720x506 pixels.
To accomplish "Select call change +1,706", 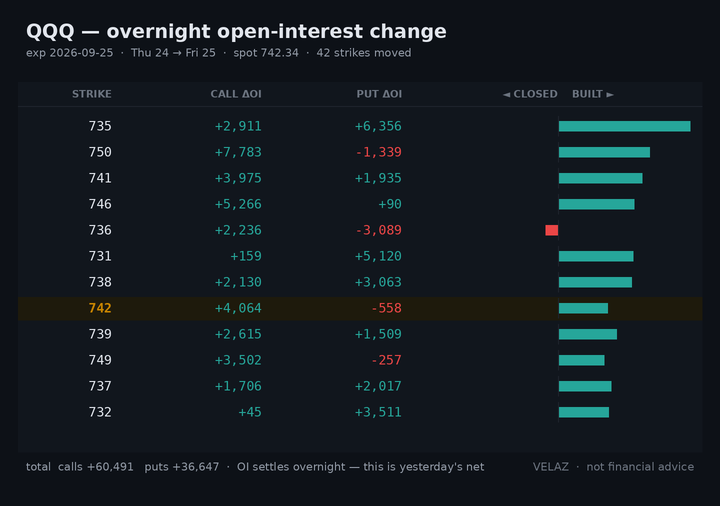I will [238, 386].
